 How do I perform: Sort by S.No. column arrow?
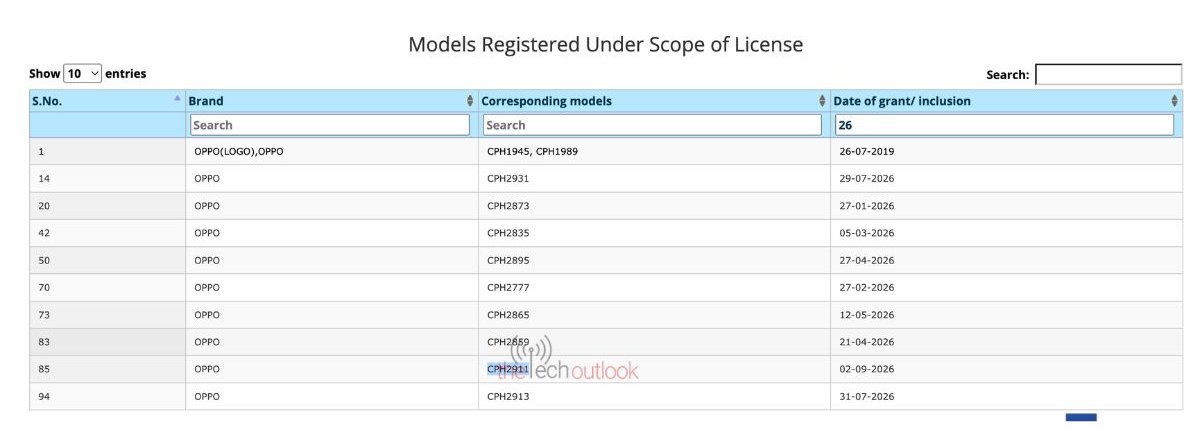pyautogui.click(x=177, y=98)
